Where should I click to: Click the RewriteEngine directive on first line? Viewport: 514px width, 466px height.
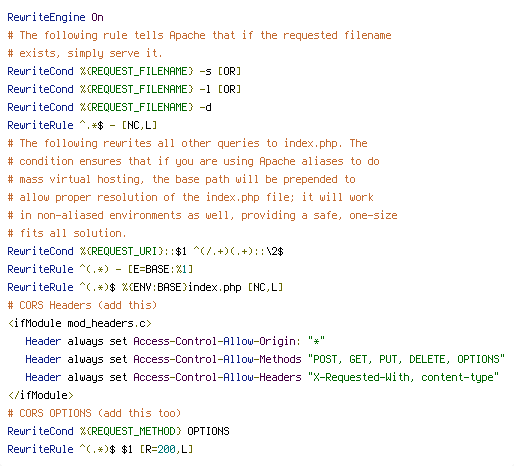click(x=46, y=17)
